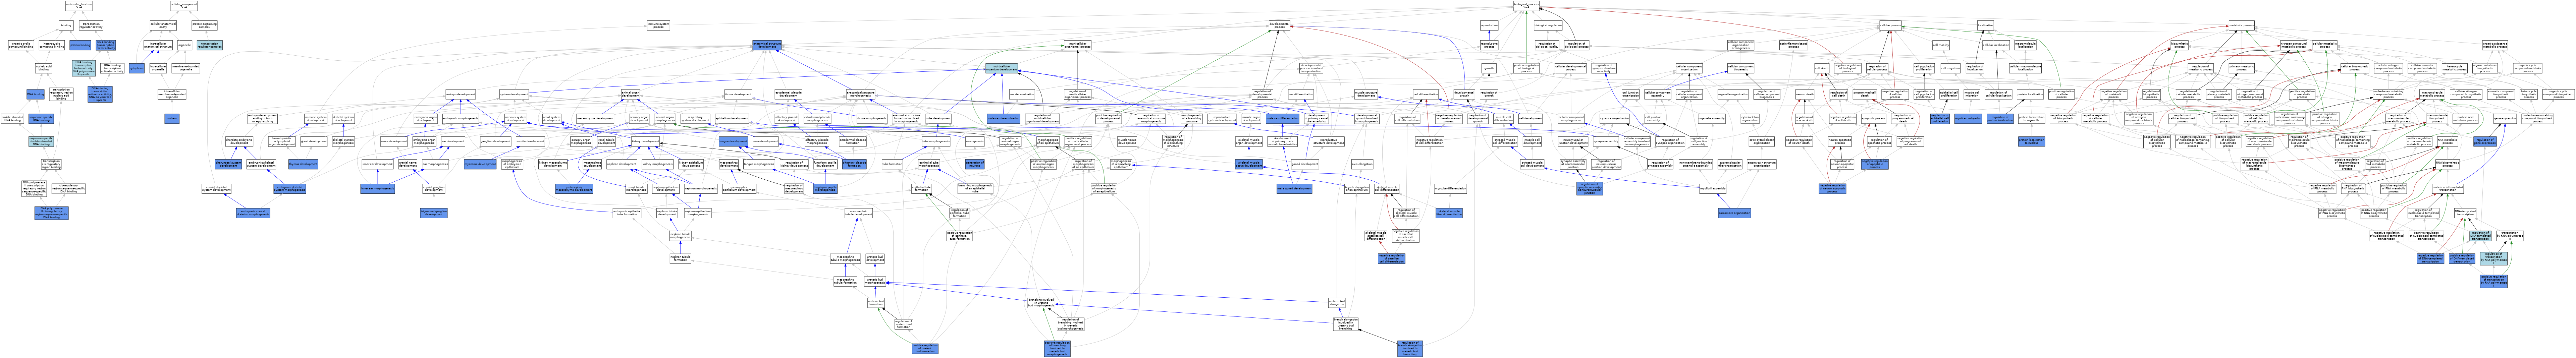Click the sex determination node
The image size is (2576, 358).
point(1022,94)
